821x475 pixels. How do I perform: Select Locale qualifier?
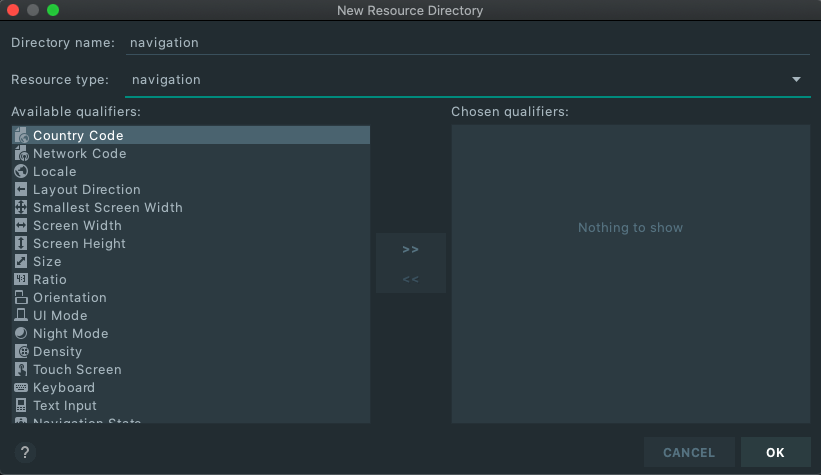tap(191, 171)
